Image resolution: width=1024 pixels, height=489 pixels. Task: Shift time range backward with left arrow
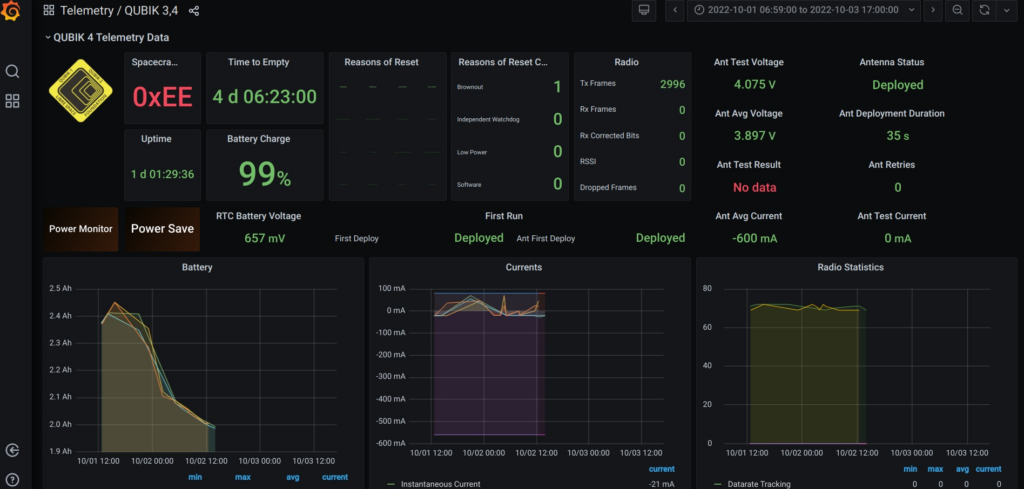click(x=676, y=10)
